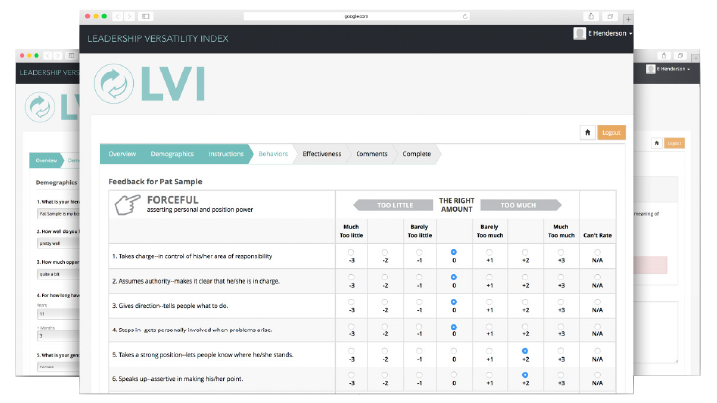Click the LVI logo in the left background window

40,107
